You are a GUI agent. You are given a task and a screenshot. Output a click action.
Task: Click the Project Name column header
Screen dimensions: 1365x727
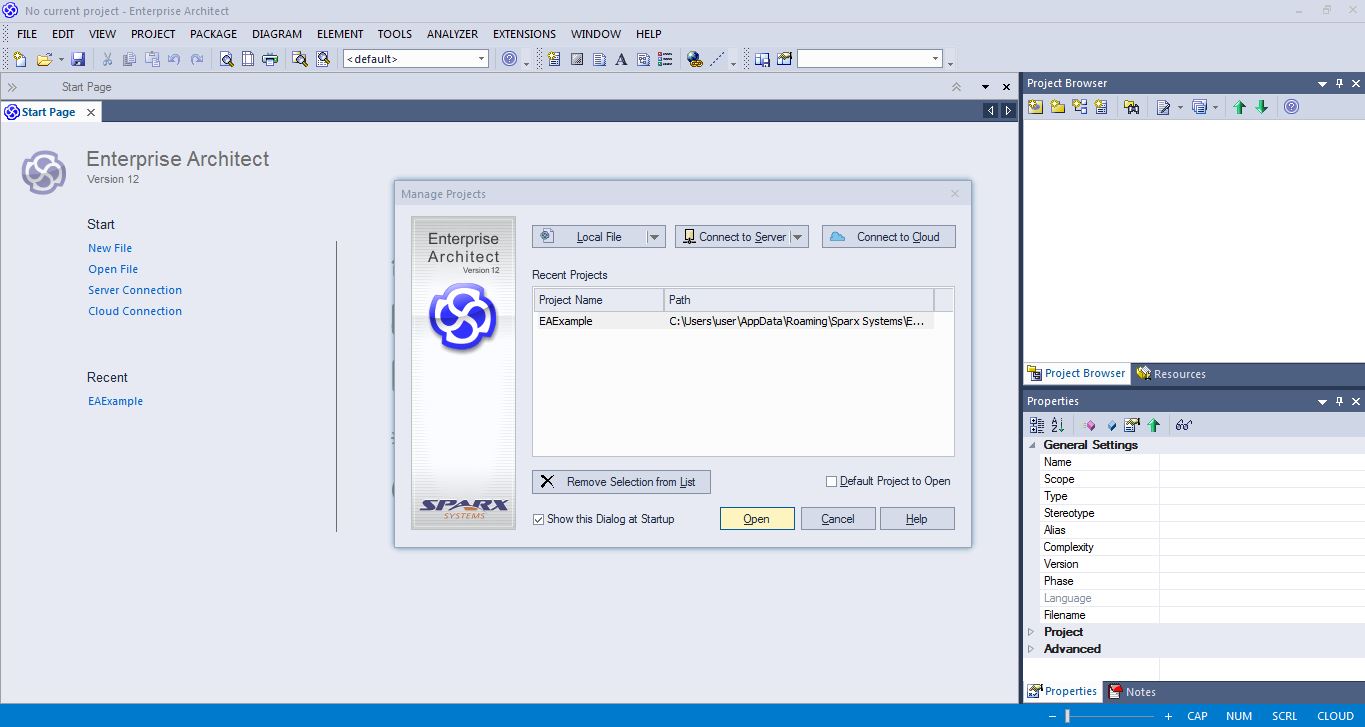click(x=599, y=300)
